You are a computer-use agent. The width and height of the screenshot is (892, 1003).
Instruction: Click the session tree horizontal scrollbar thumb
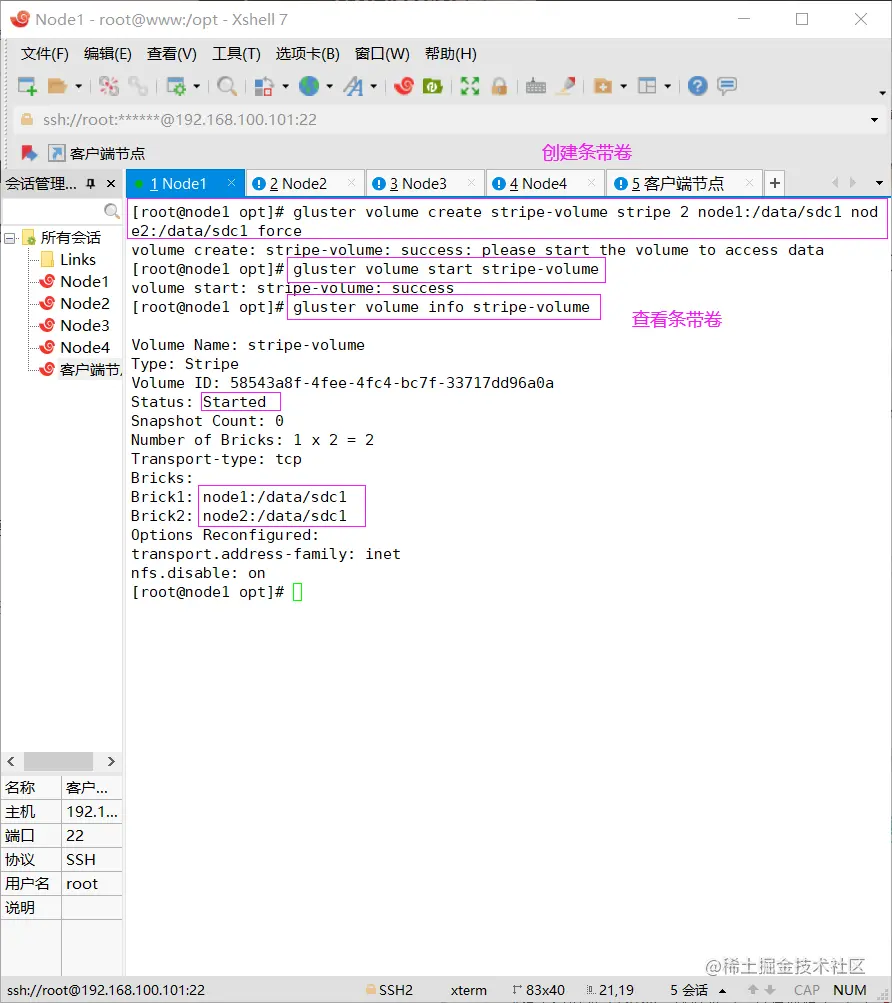[58, 761]
